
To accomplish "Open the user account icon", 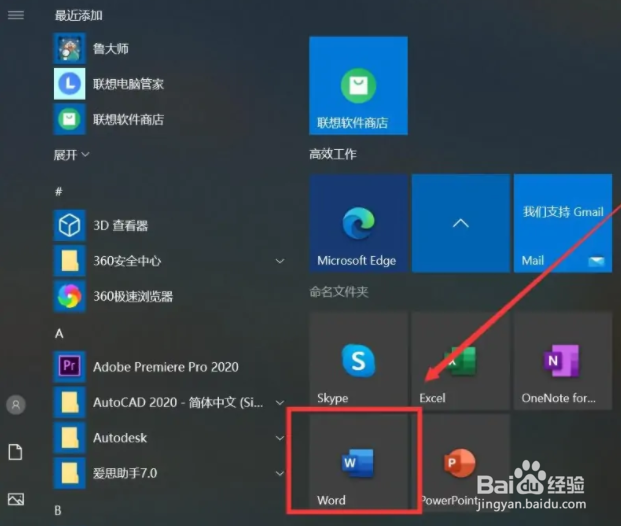I will tap(16, 404).
